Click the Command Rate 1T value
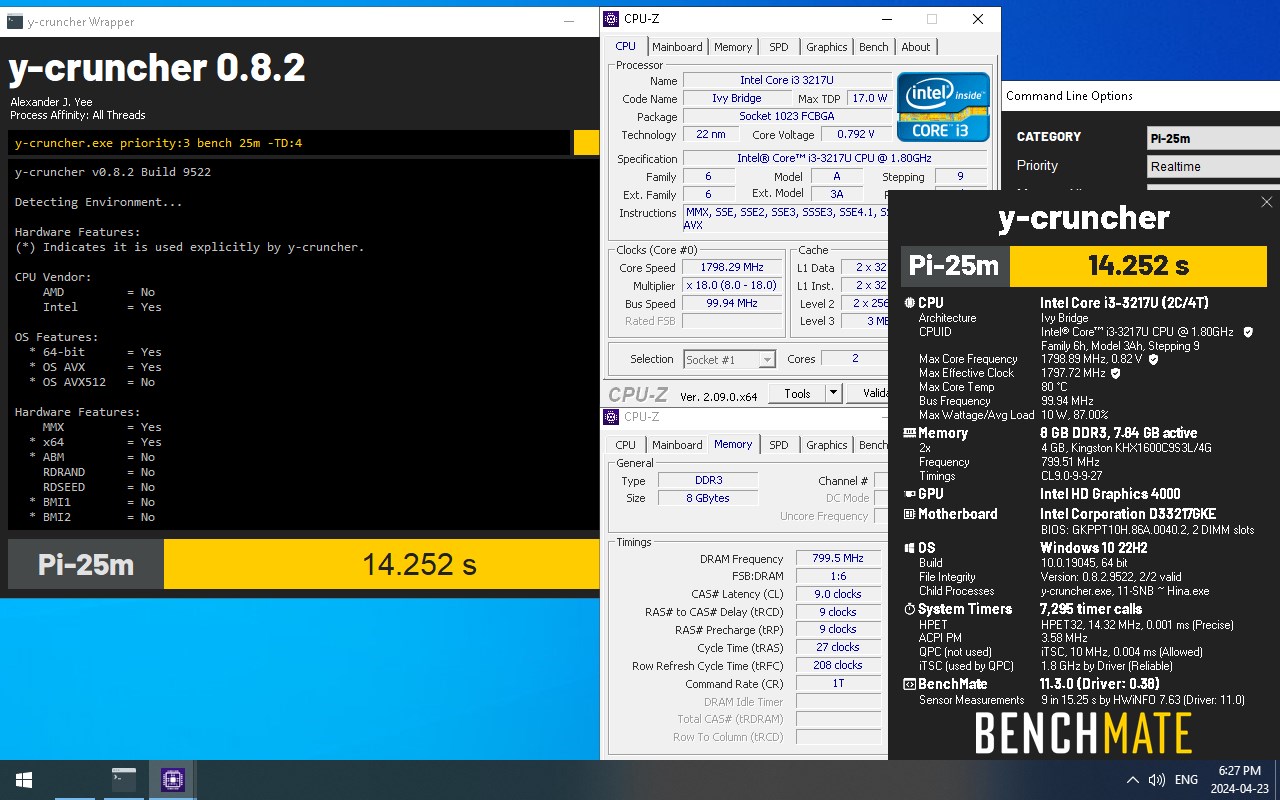1280x800 pixels. [838, 684]
